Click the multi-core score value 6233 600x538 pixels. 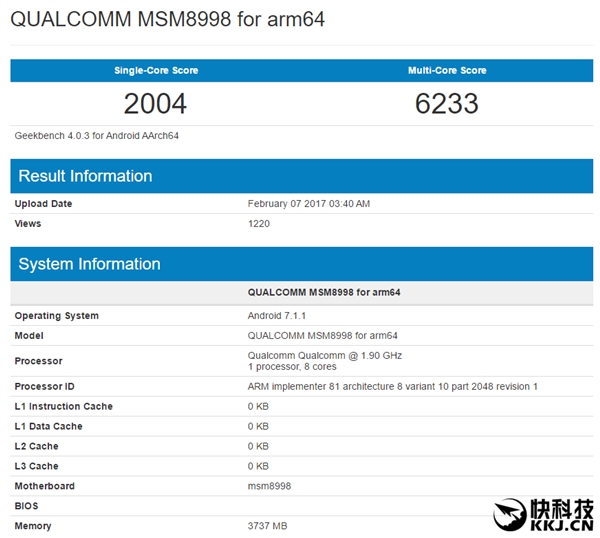coord(447,103)
